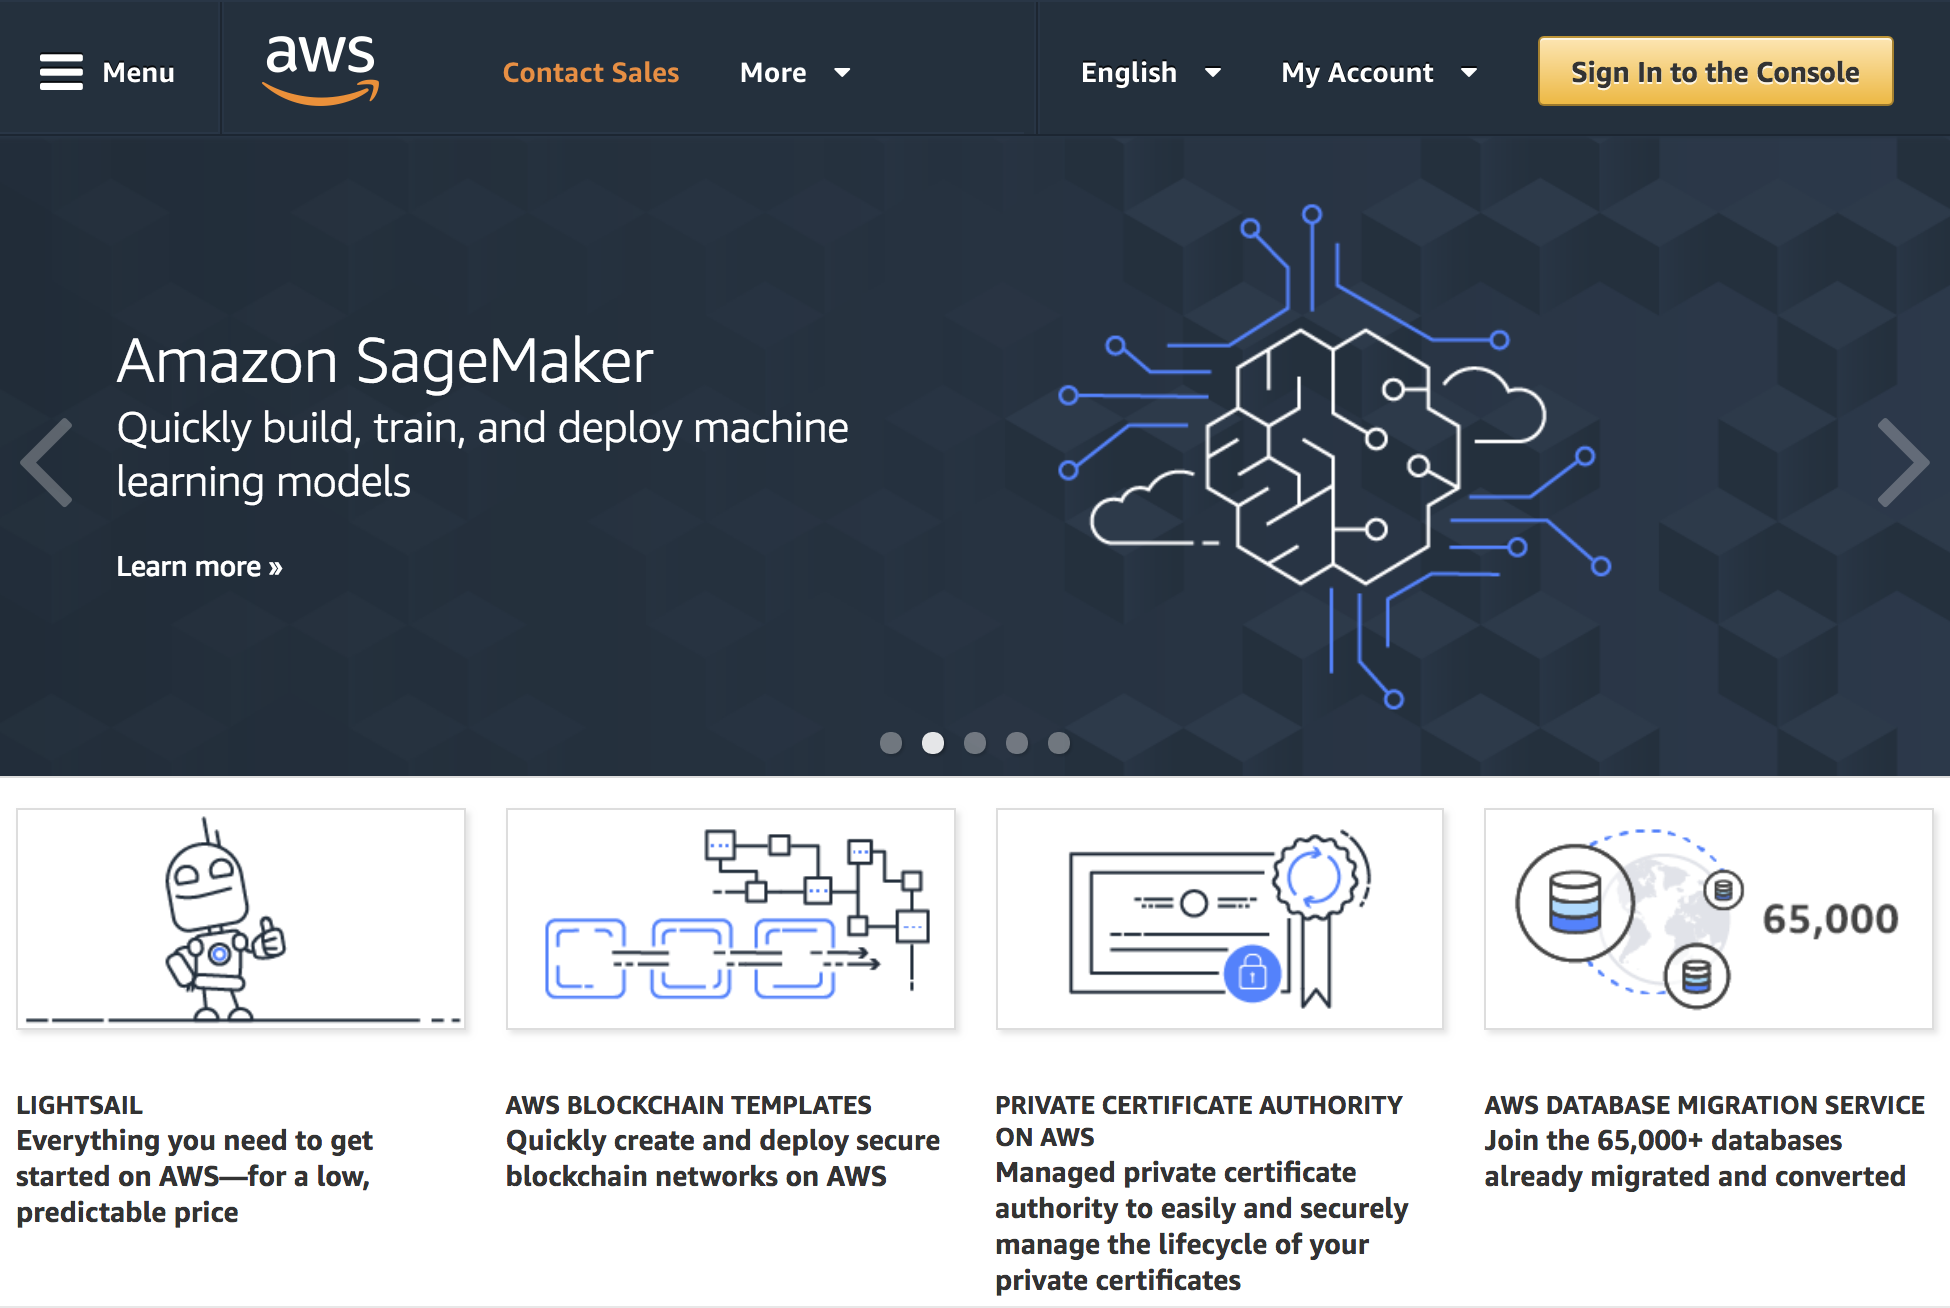The image size is (1950, 1308).
Task: Open the Menu label in header
Action: coord(138,72)
